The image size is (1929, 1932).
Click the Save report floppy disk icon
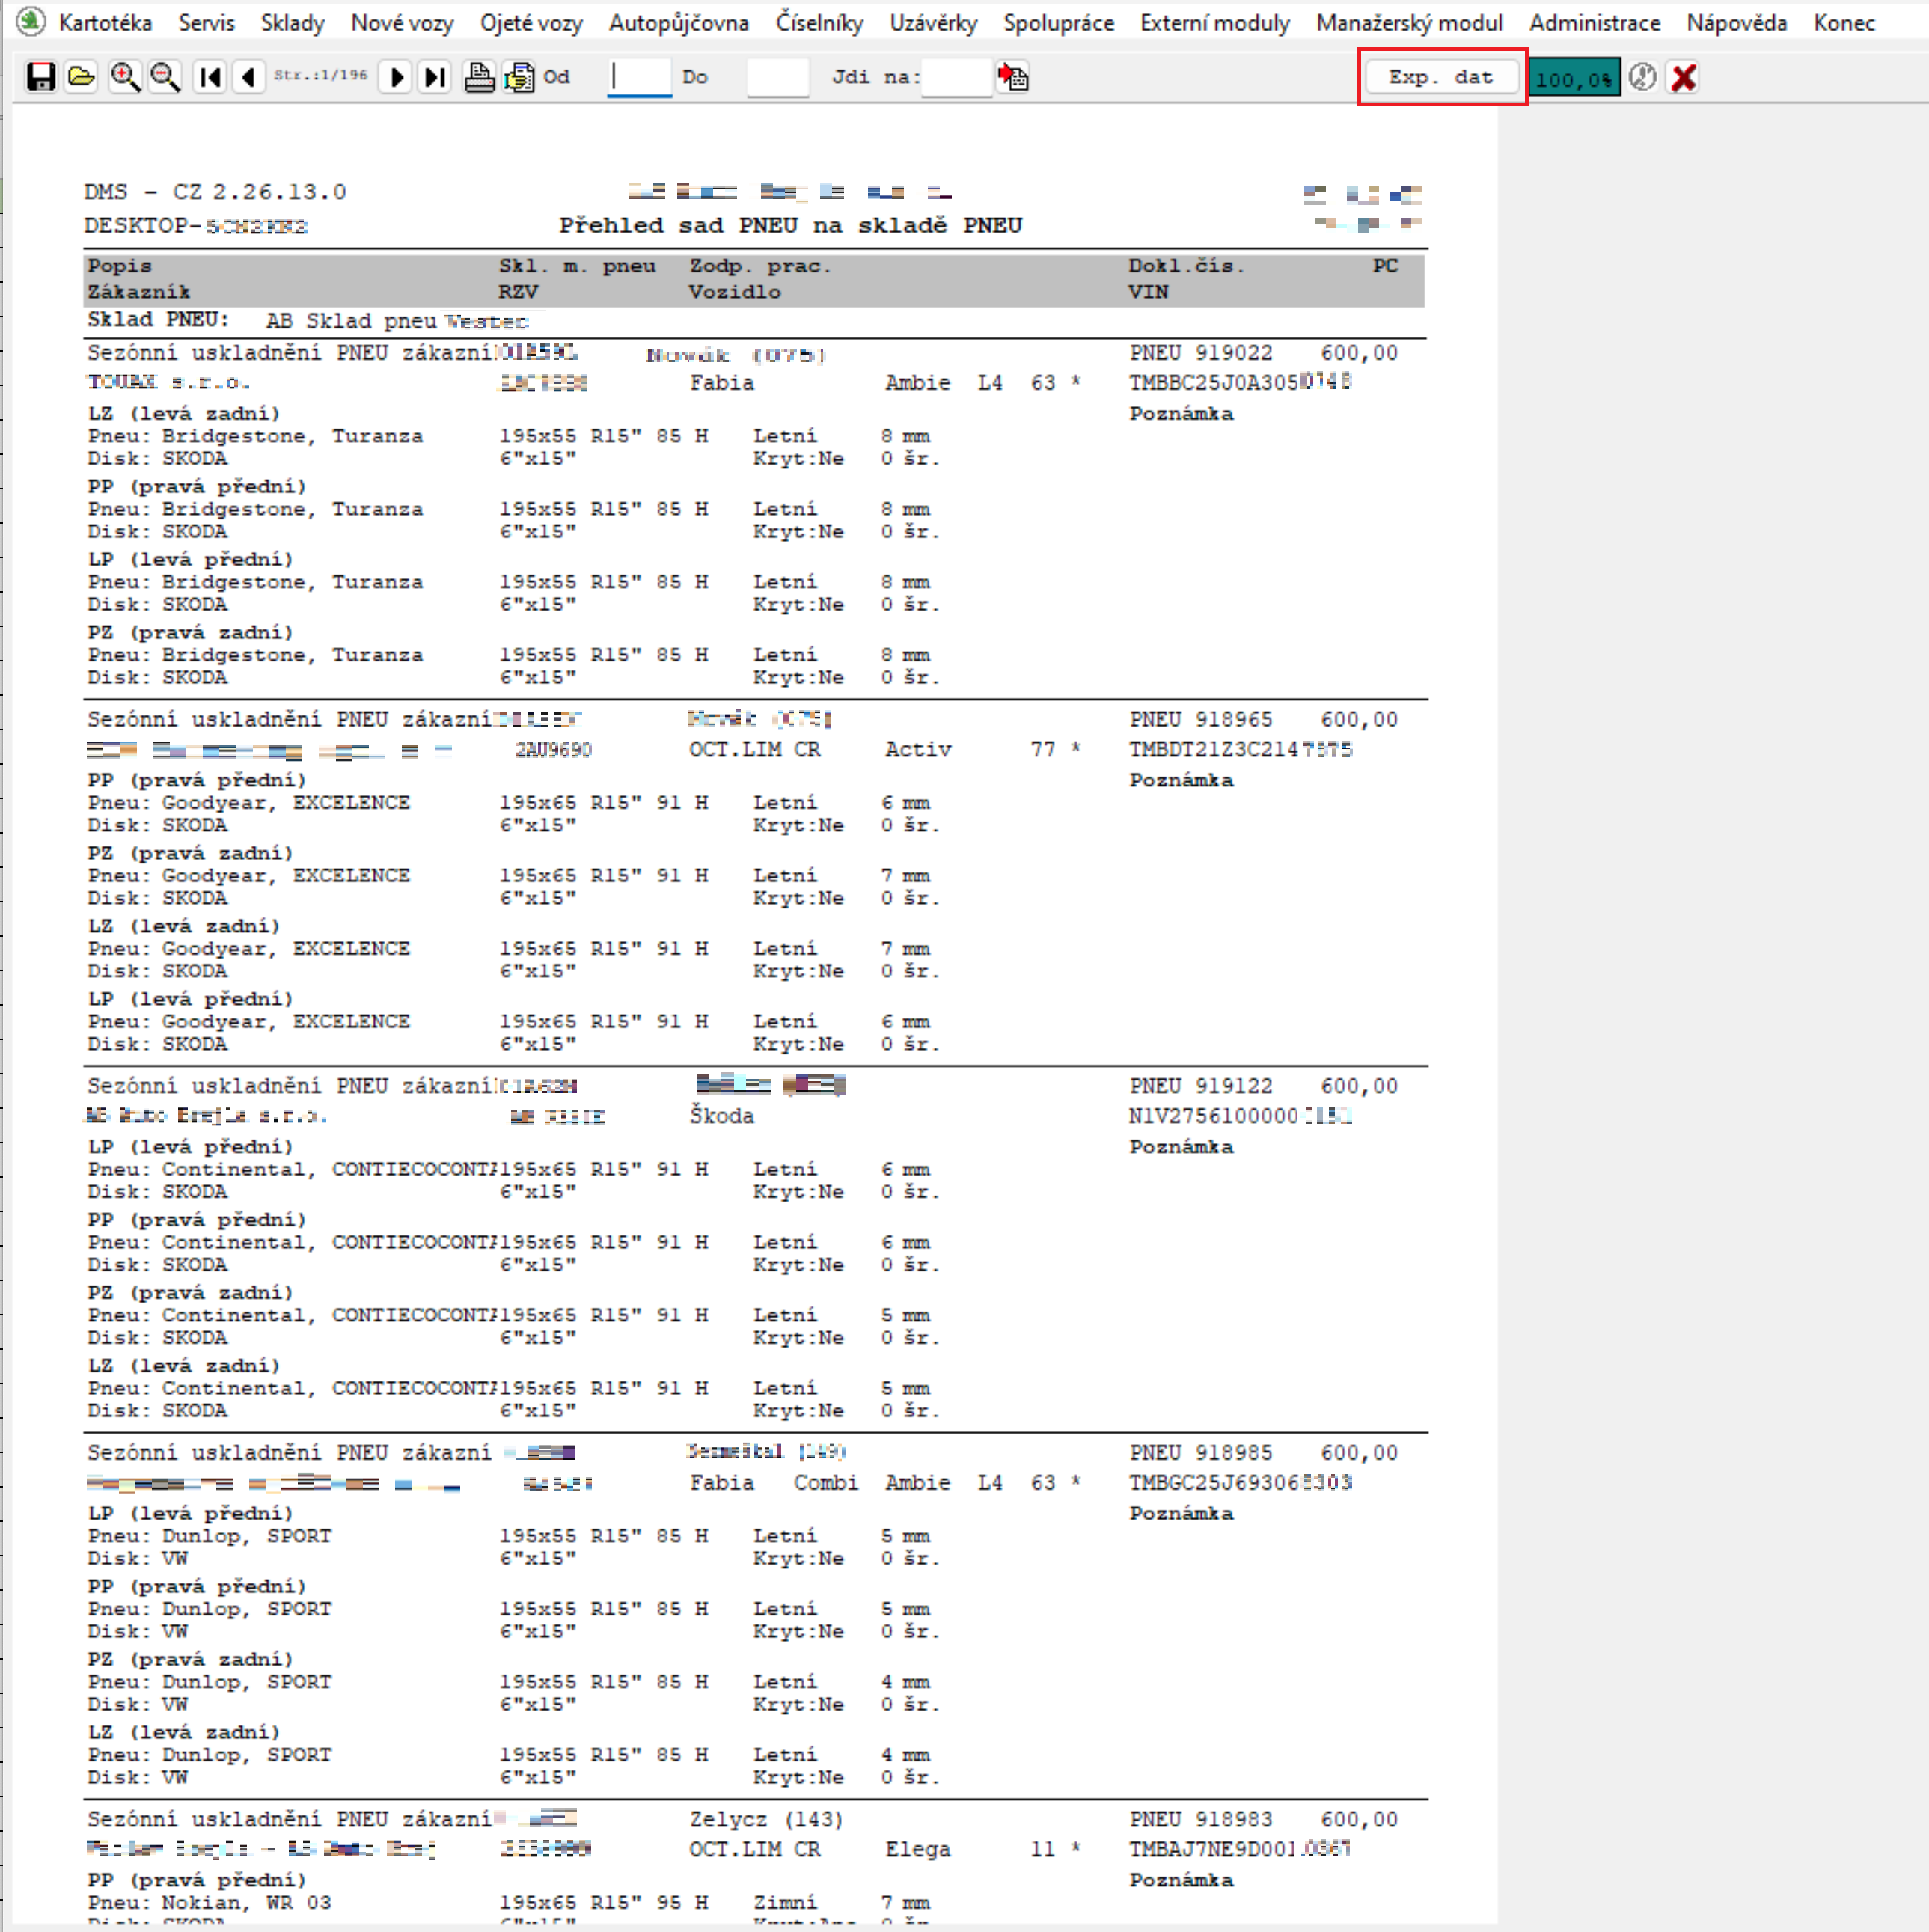40,77
